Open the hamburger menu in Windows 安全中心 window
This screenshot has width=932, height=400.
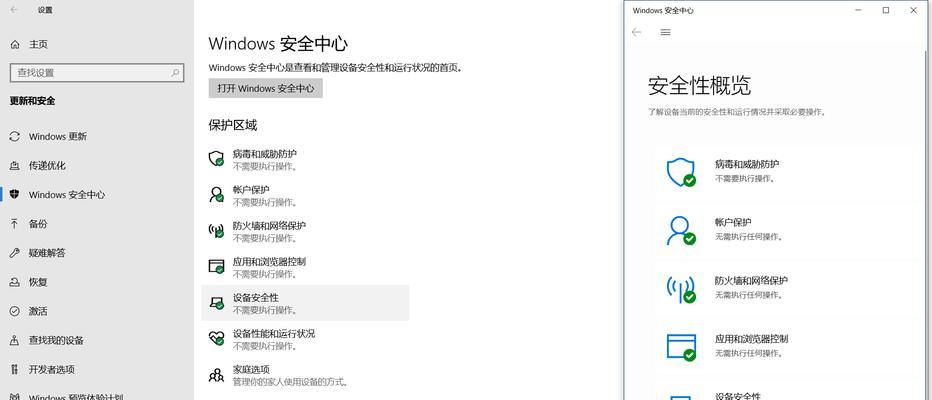pos(666,32)
